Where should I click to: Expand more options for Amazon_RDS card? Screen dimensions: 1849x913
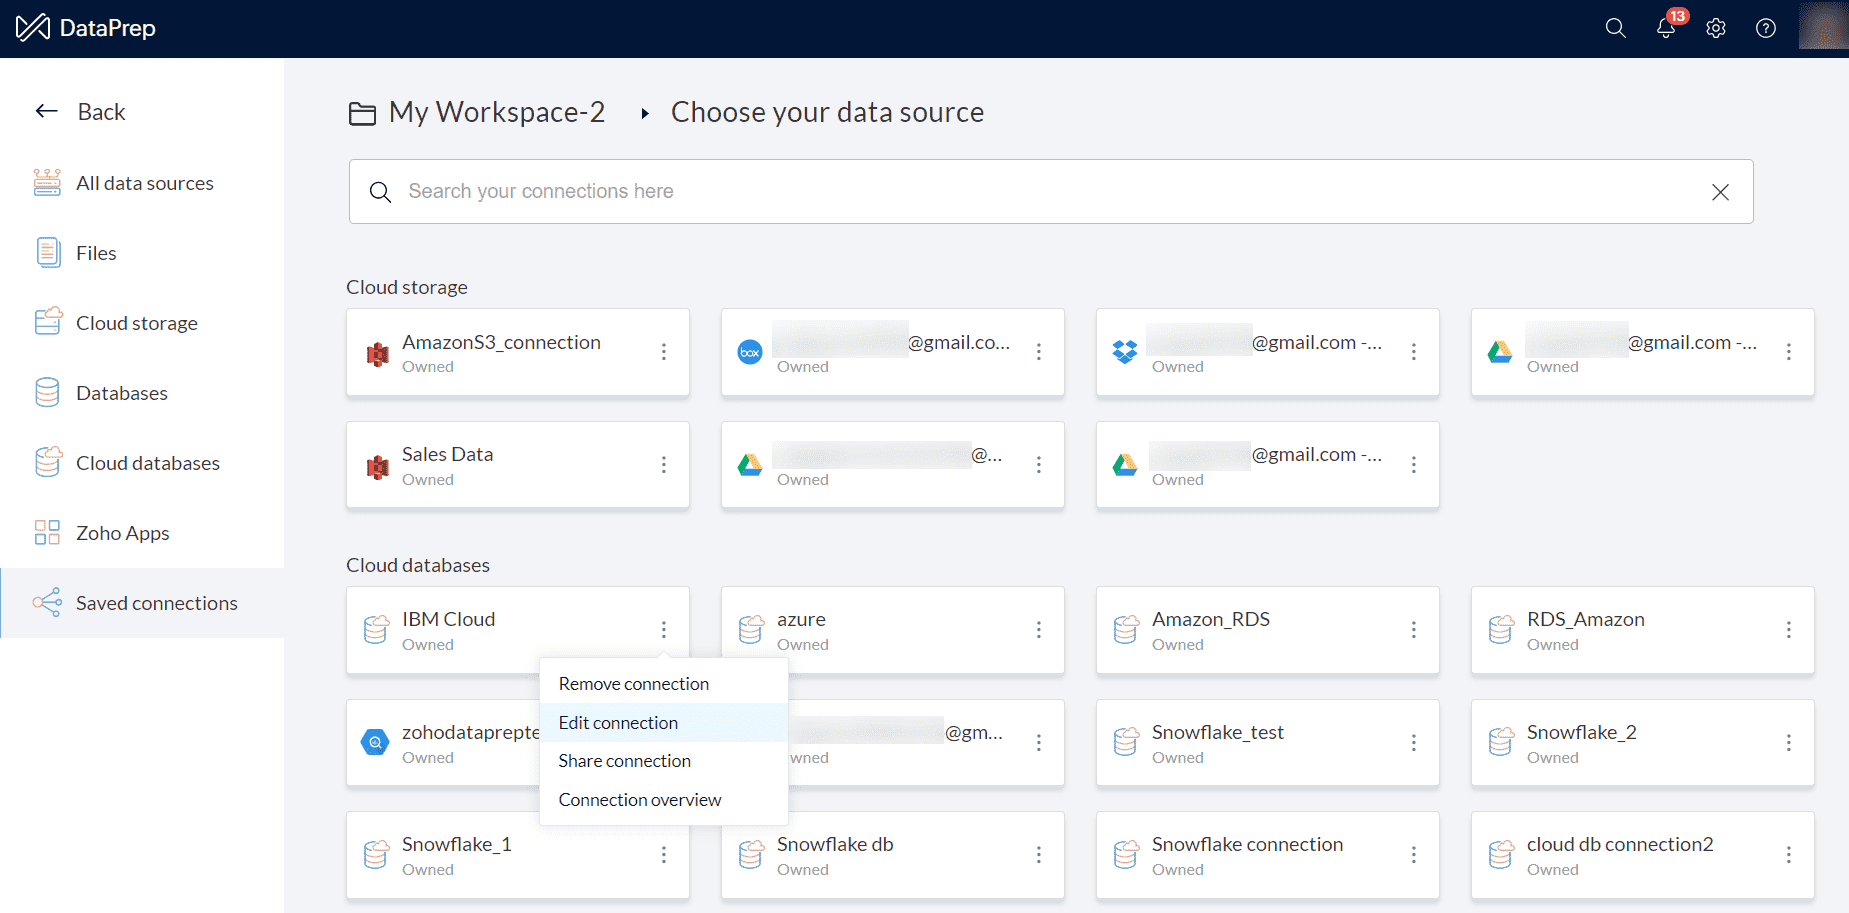coord(1414,630)
